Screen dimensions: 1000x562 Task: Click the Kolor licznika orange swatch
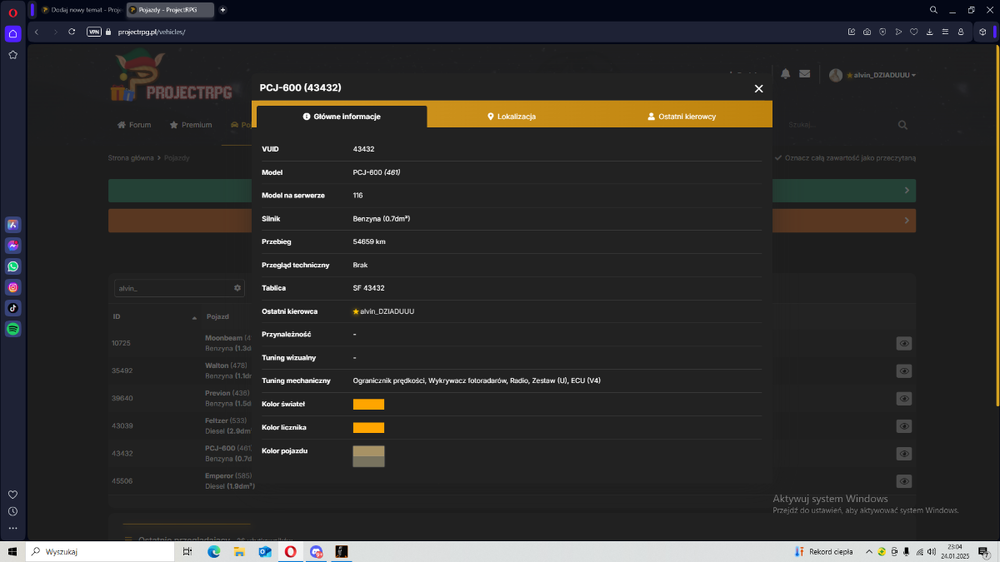point(369,427)
